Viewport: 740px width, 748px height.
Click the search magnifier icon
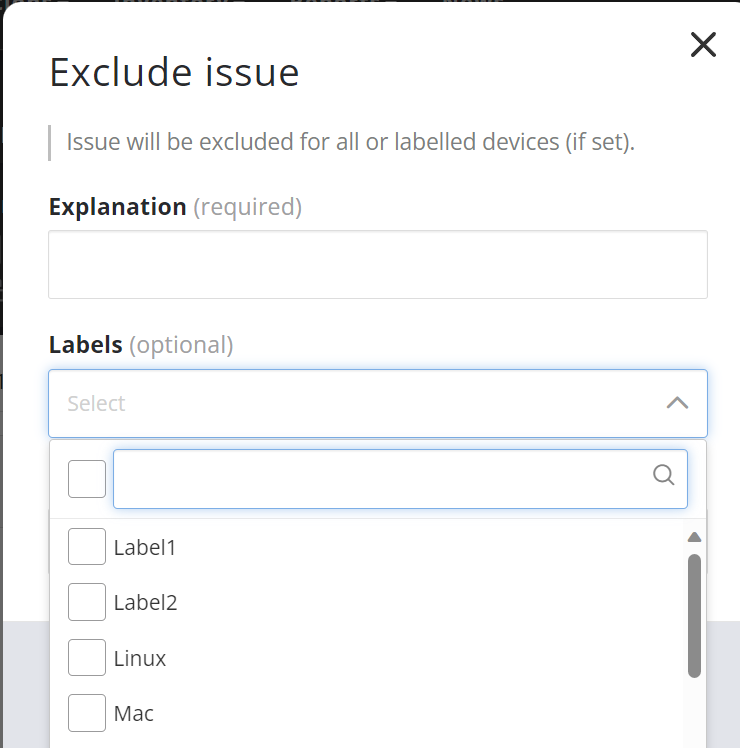click(x=663, y=476)
